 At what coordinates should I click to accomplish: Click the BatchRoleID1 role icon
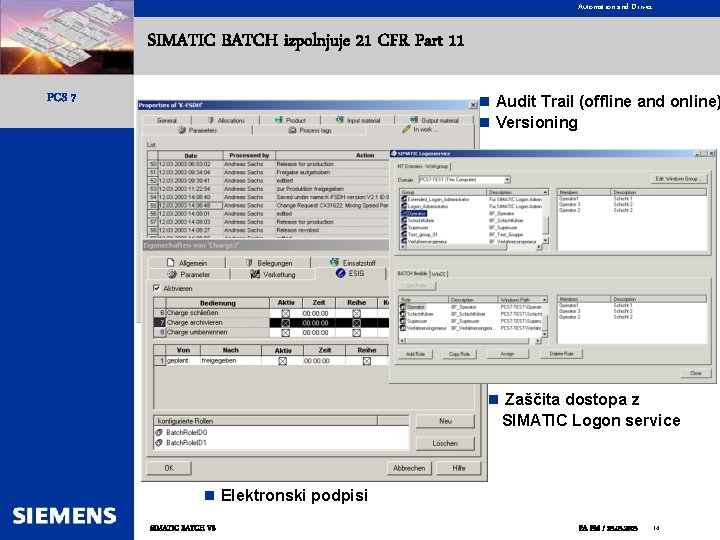tap(159, 443)
